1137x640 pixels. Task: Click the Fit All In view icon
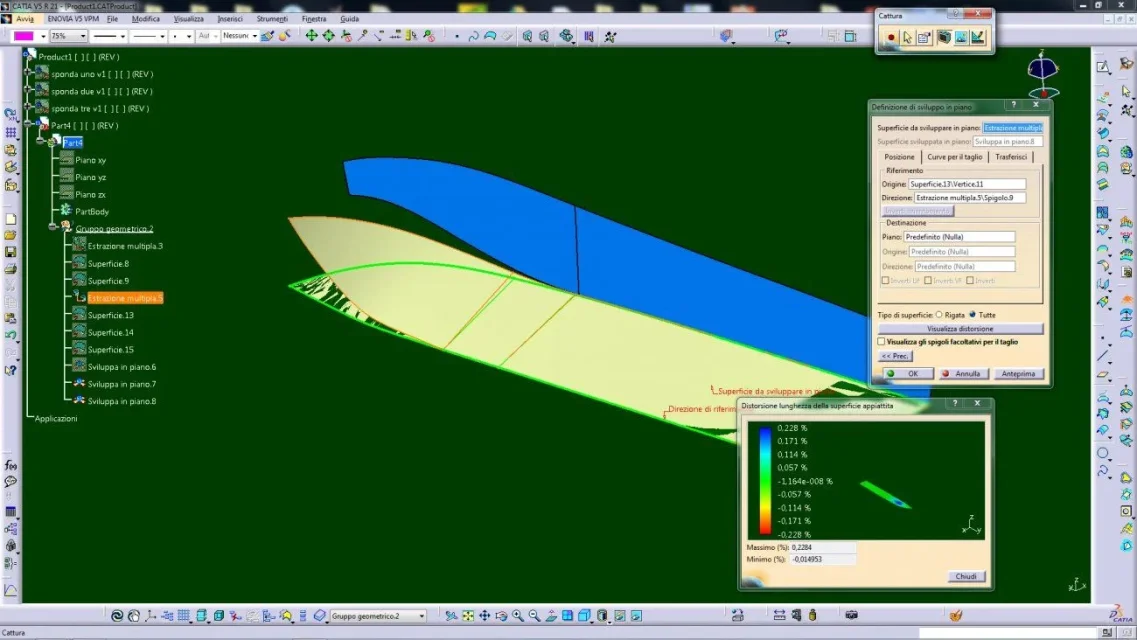coord(467,616)
